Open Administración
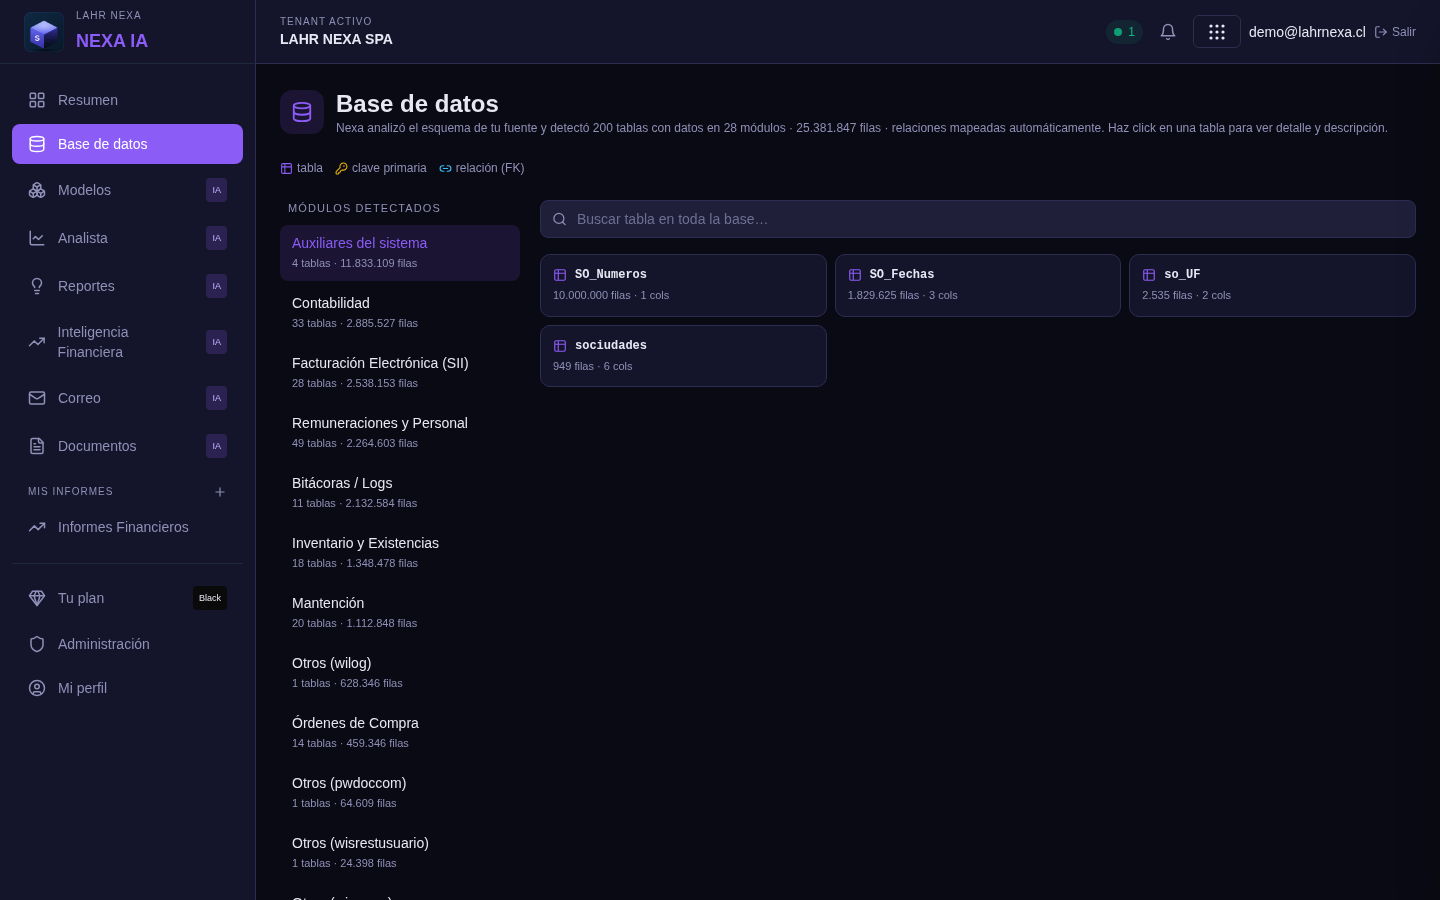The image size is (1440, 900). (127, 644)
